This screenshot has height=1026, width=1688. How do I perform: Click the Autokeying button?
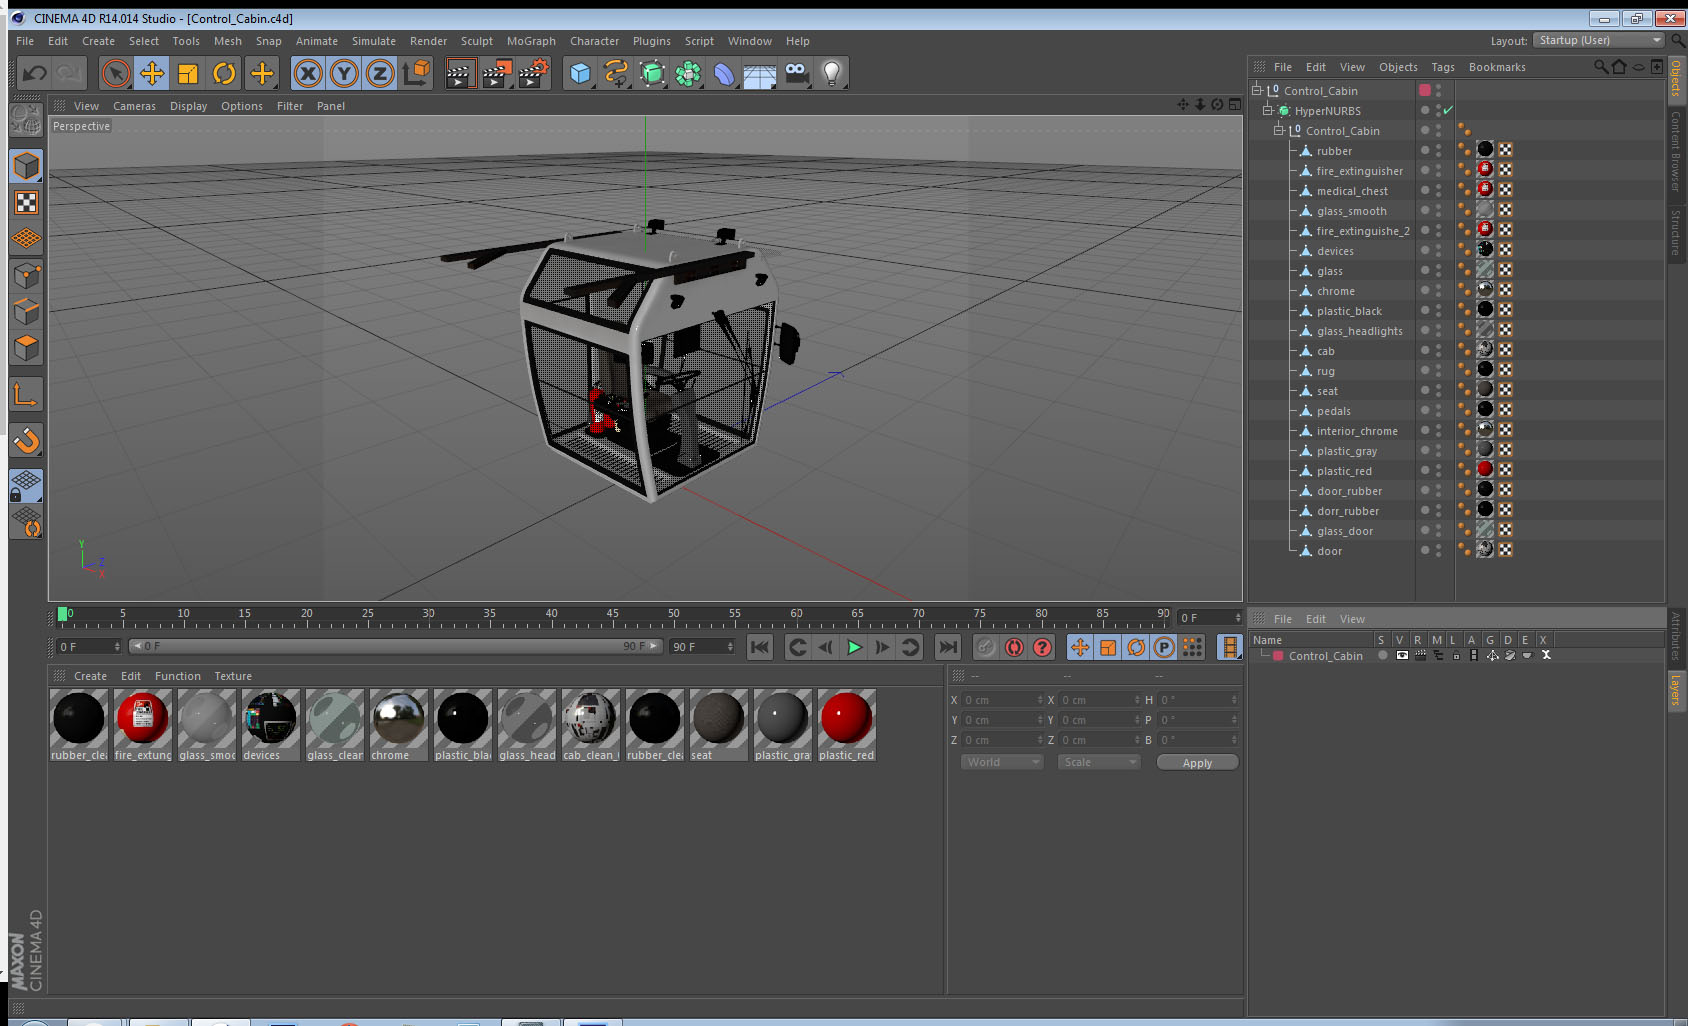[x=1014, y=647]
